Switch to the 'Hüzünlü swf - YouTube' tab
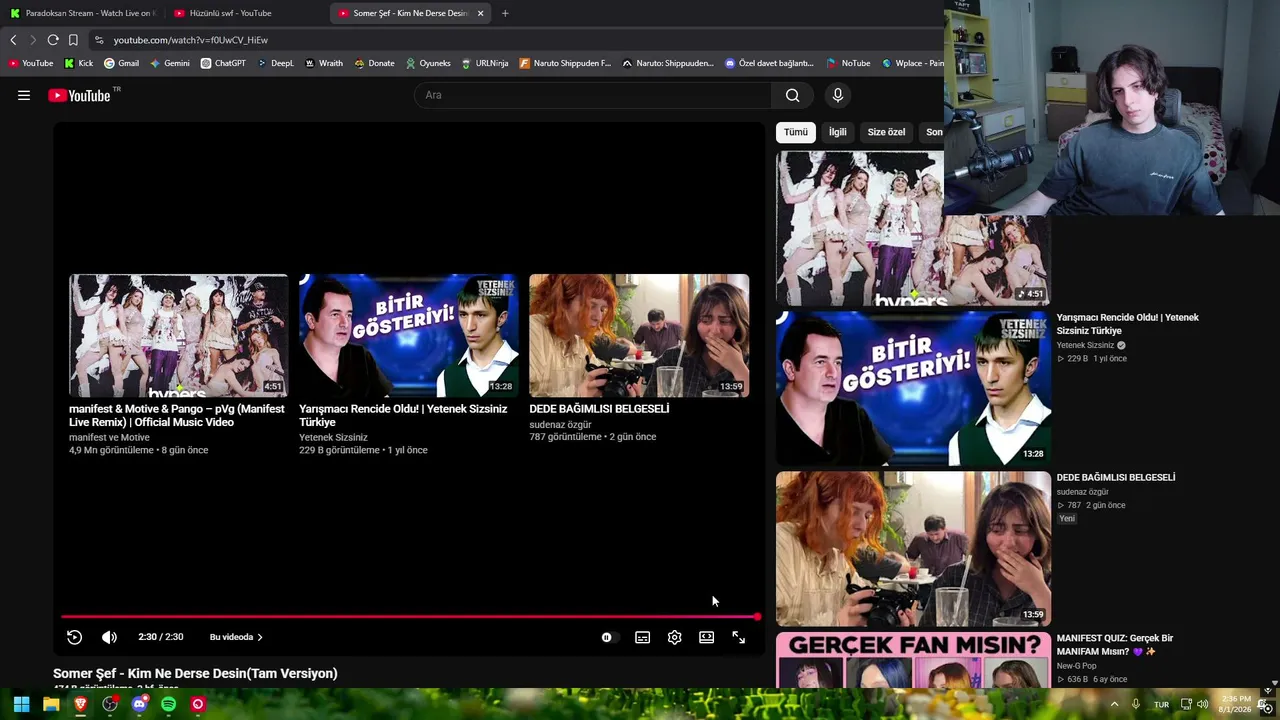1280x720 pixels. click(x=245, y=13)
